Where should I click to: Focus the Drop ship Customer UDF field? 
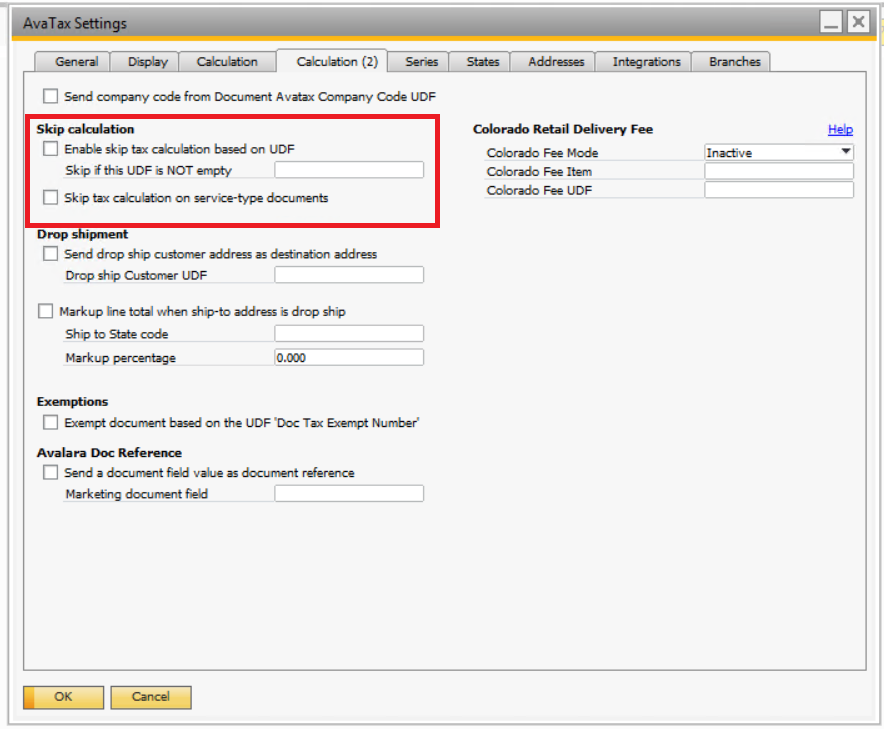(x=349, y=275)
